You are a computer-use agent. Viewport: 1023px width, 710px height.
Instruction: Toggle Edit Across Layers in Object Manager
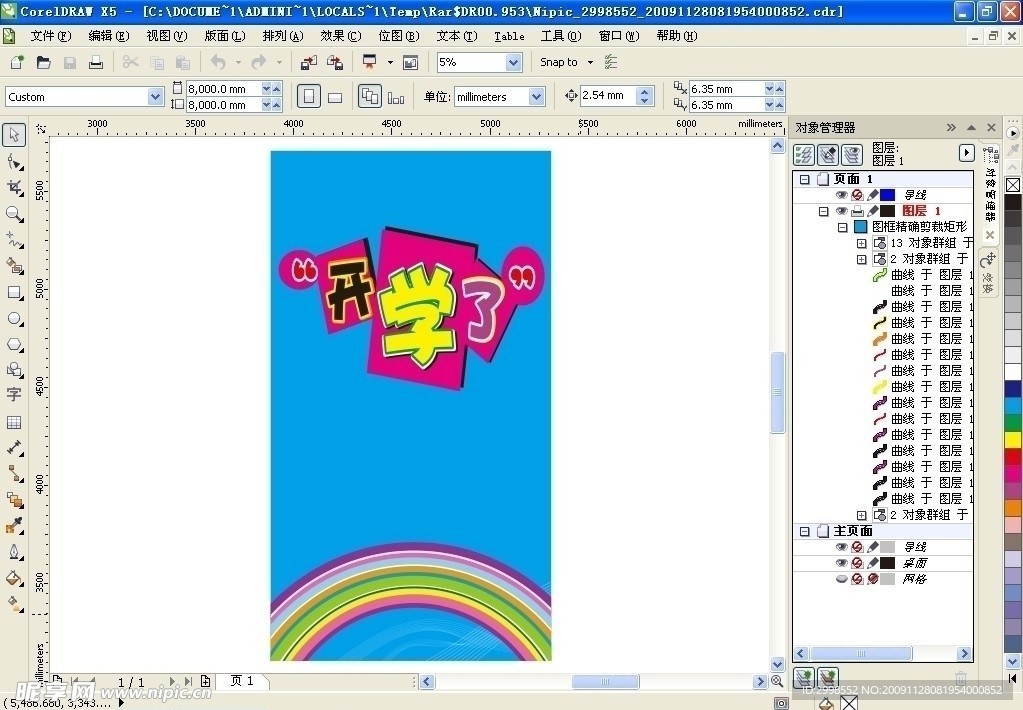pyautogui.click(x=828, y=155)
